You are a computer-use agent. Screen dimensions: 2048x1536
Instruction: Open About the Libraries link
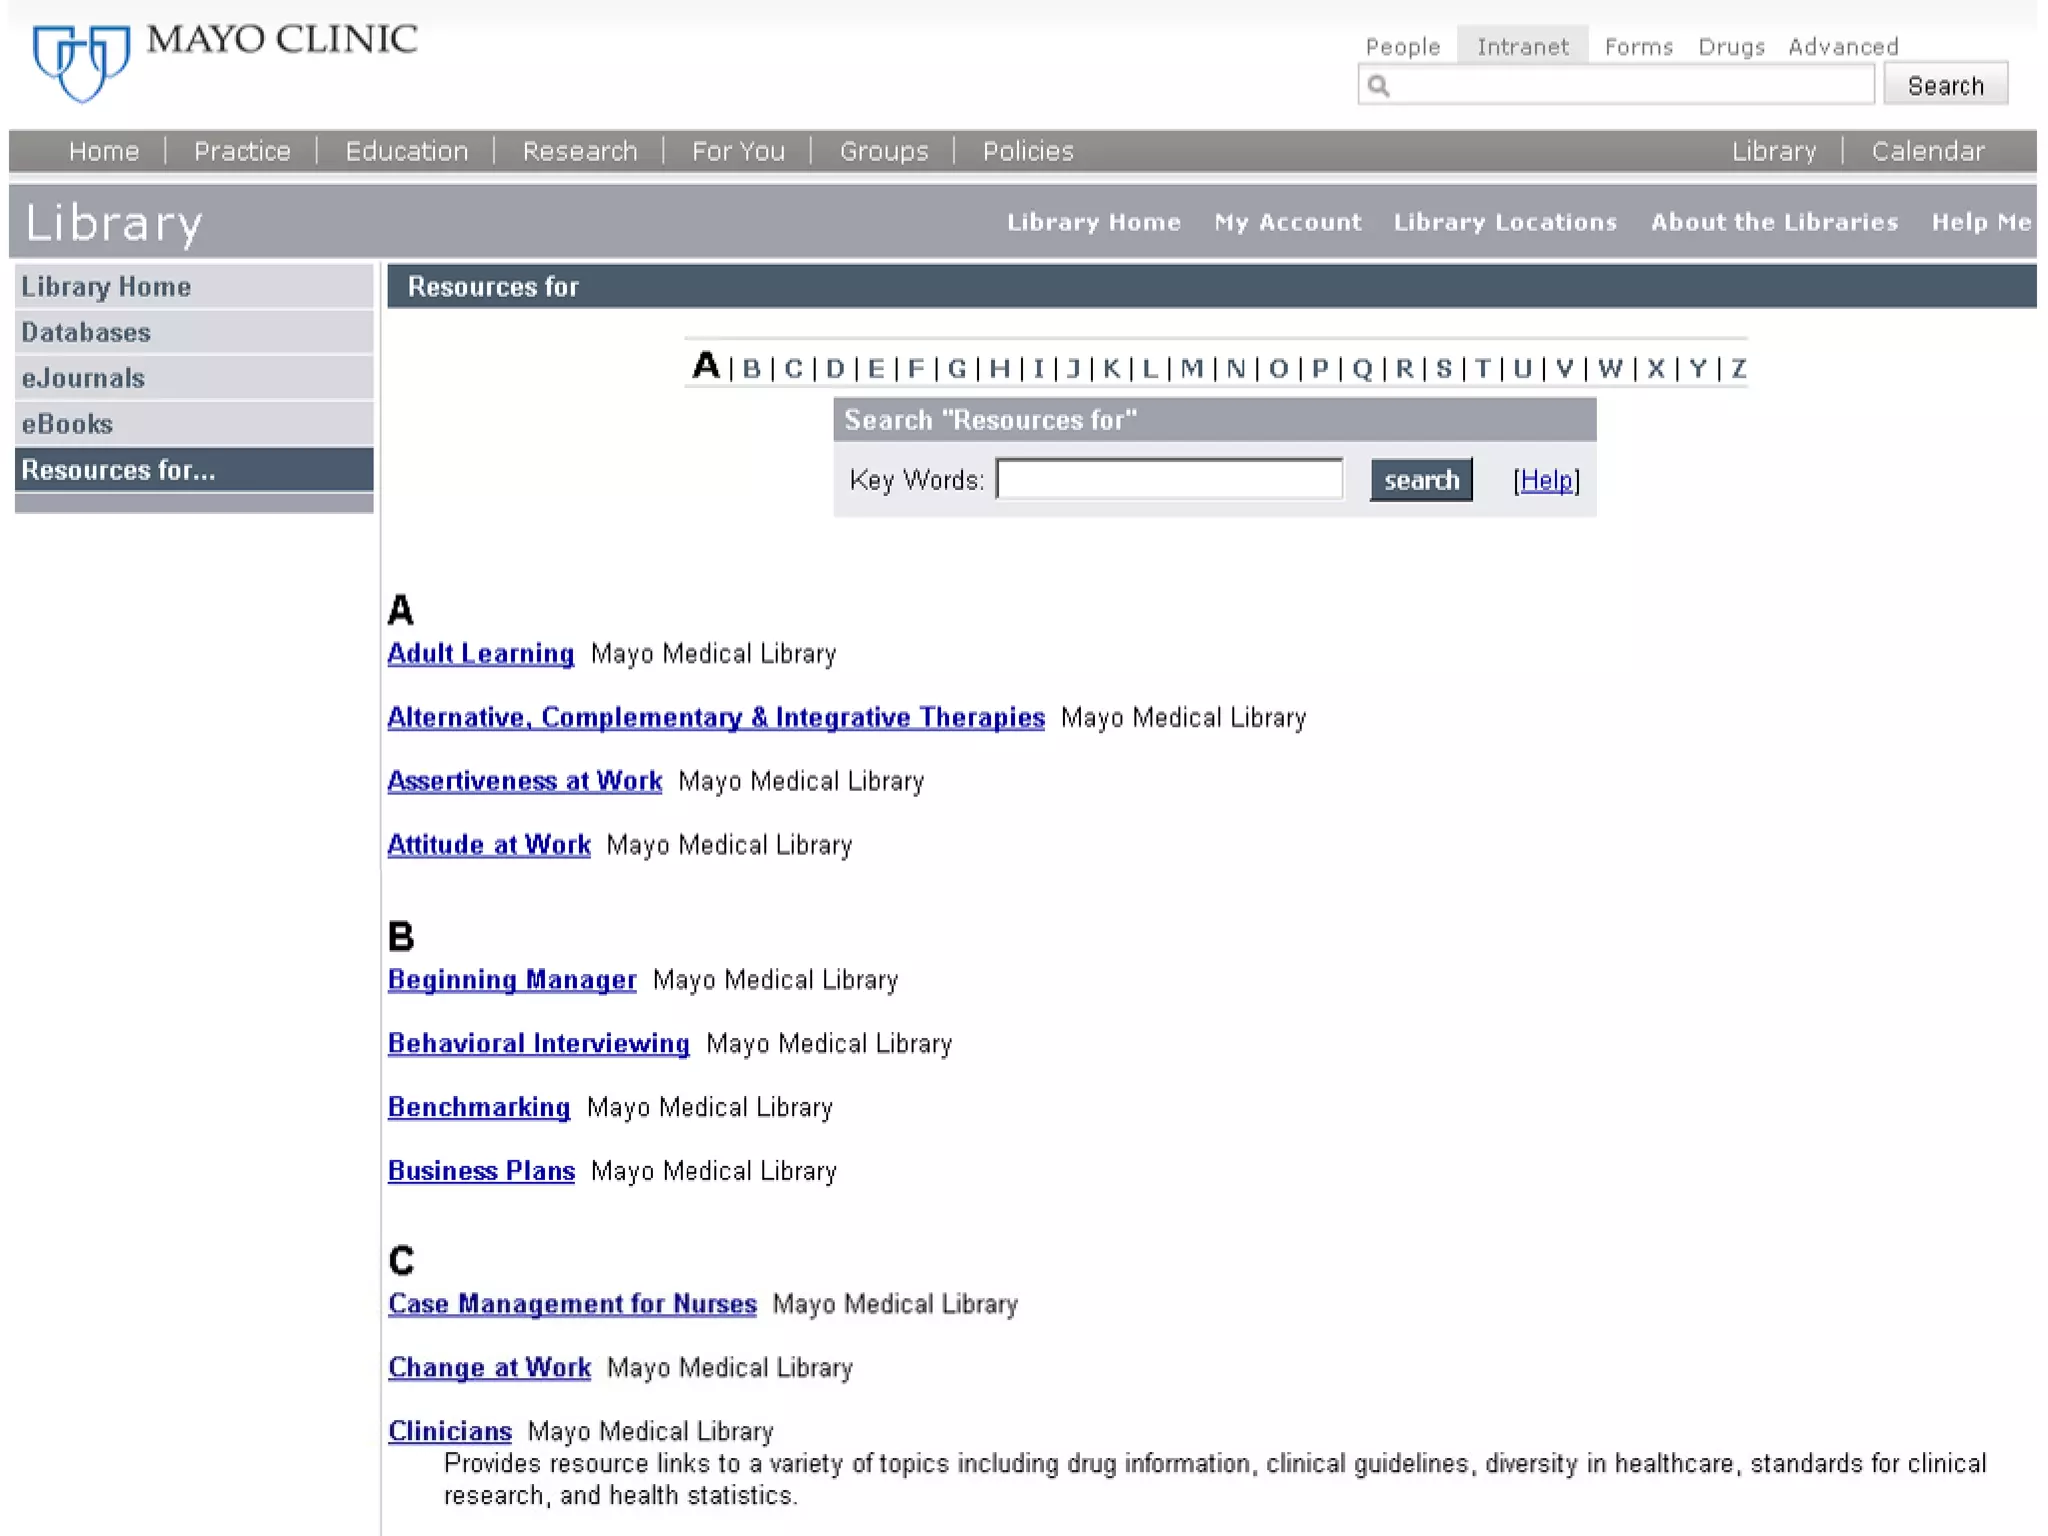click(1774, 222)
